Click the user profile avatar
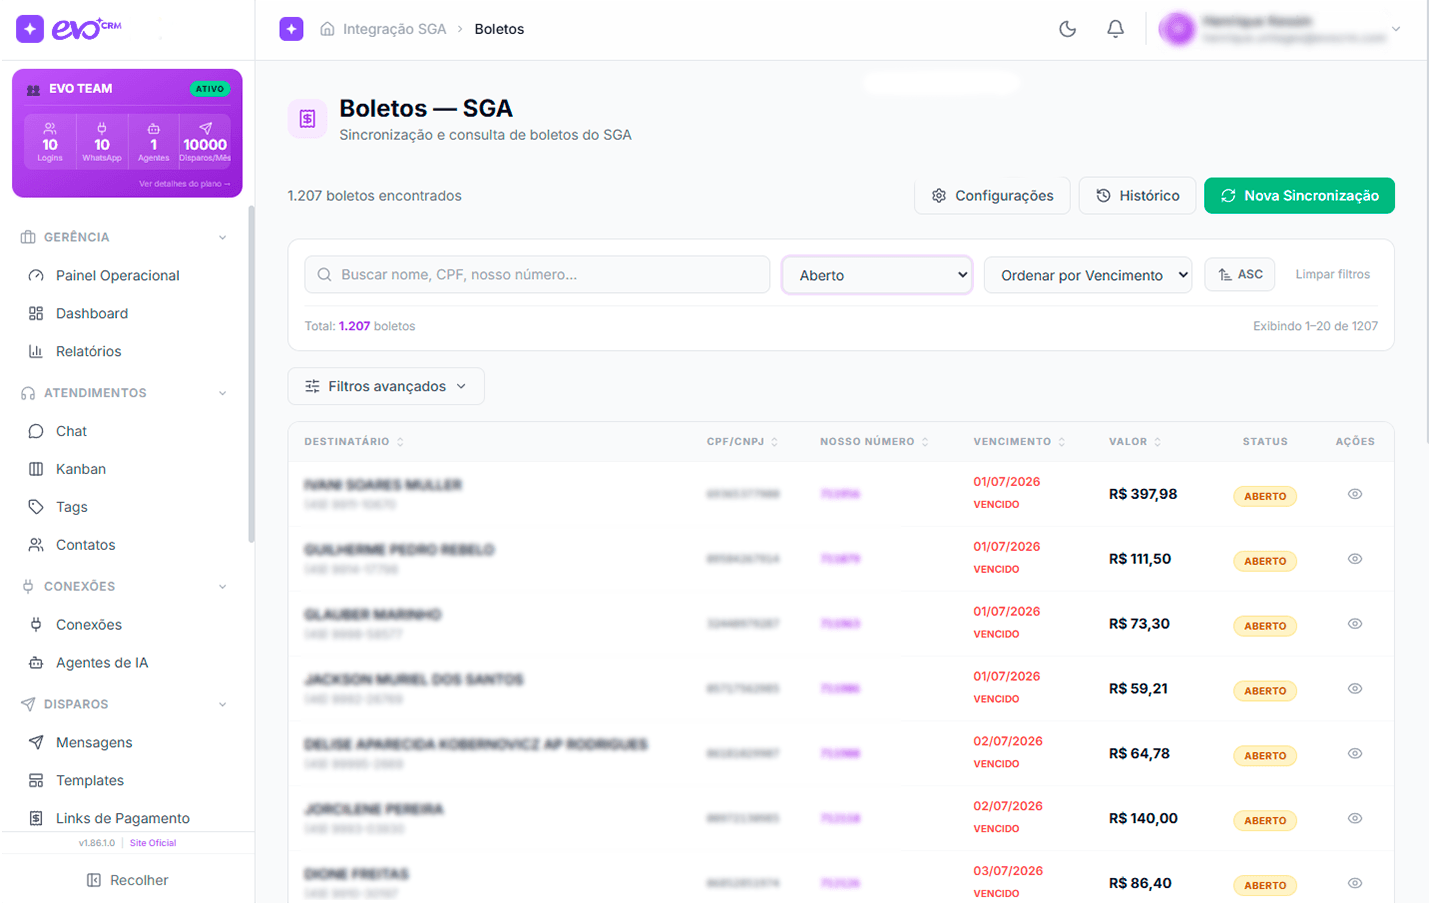 coord(1177,29)
